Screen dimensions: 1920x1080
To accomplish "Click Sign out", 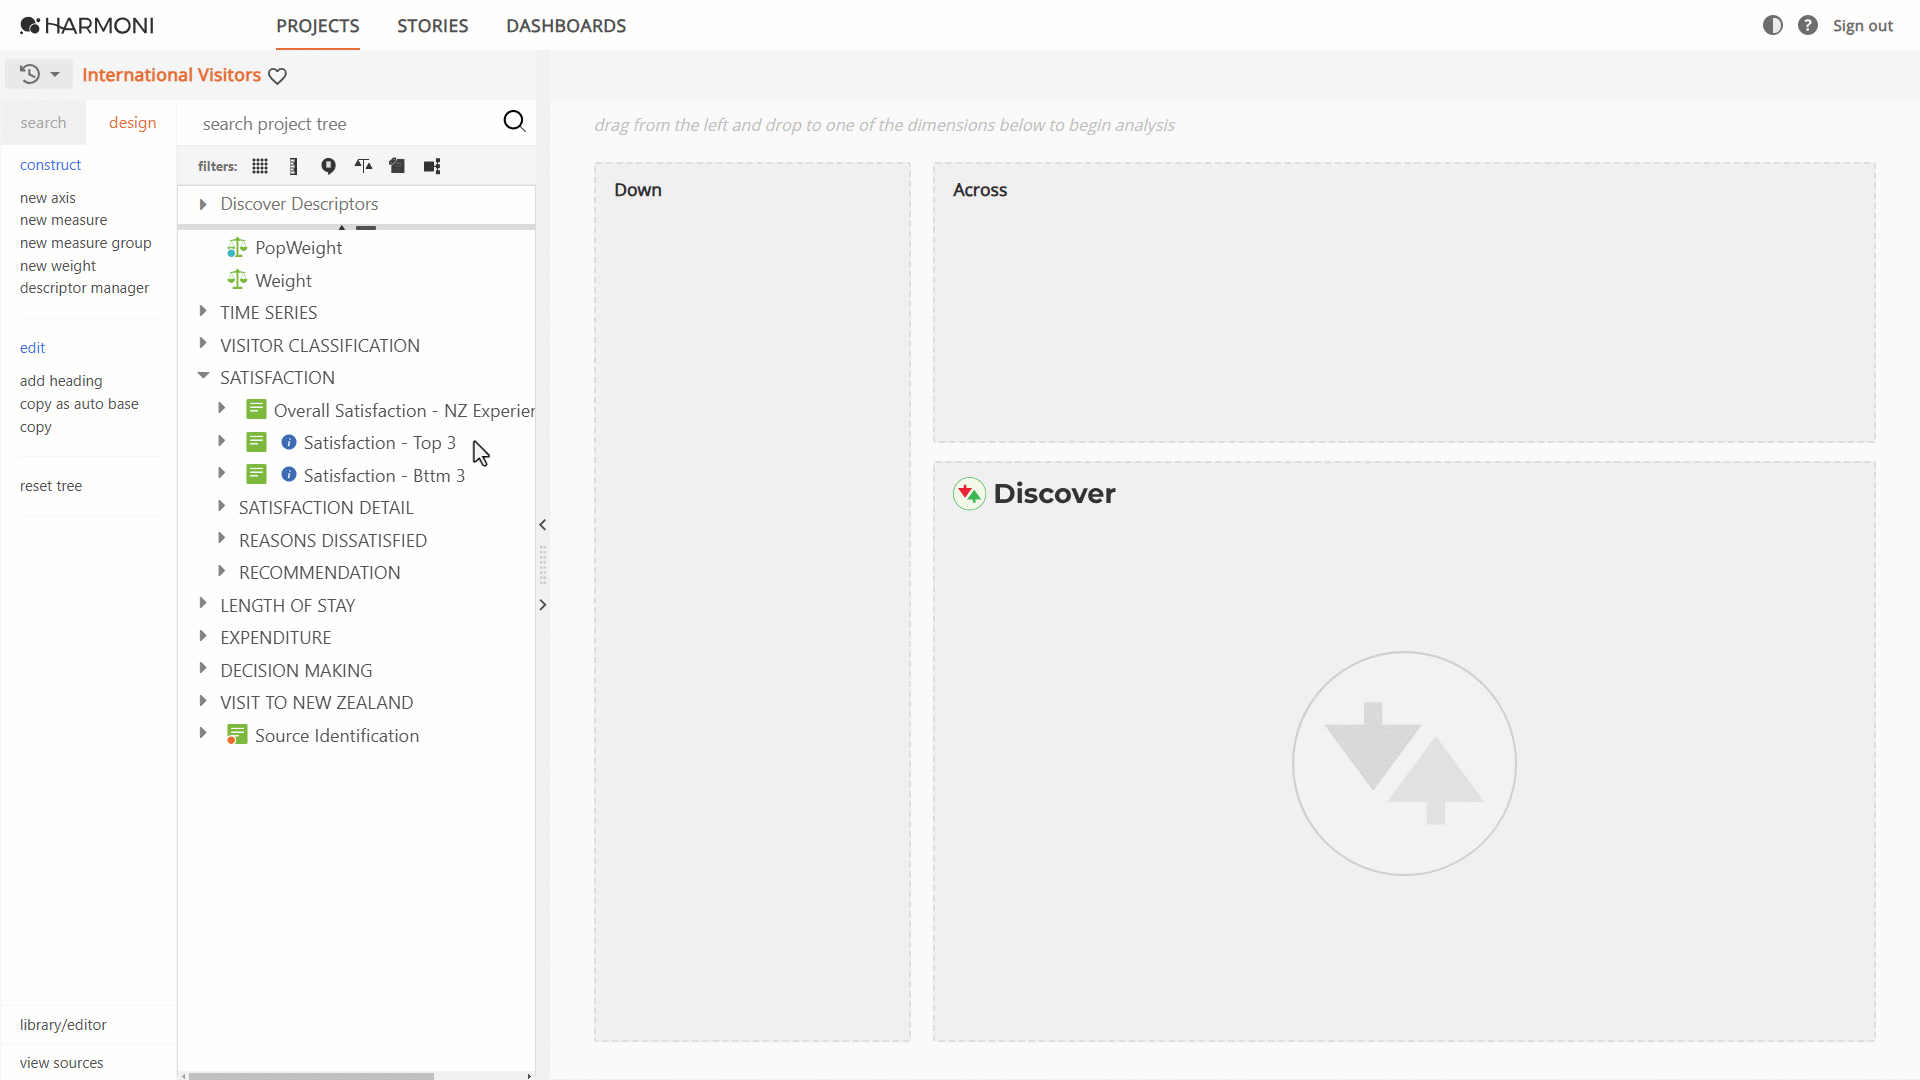I will click(1862, 26).
